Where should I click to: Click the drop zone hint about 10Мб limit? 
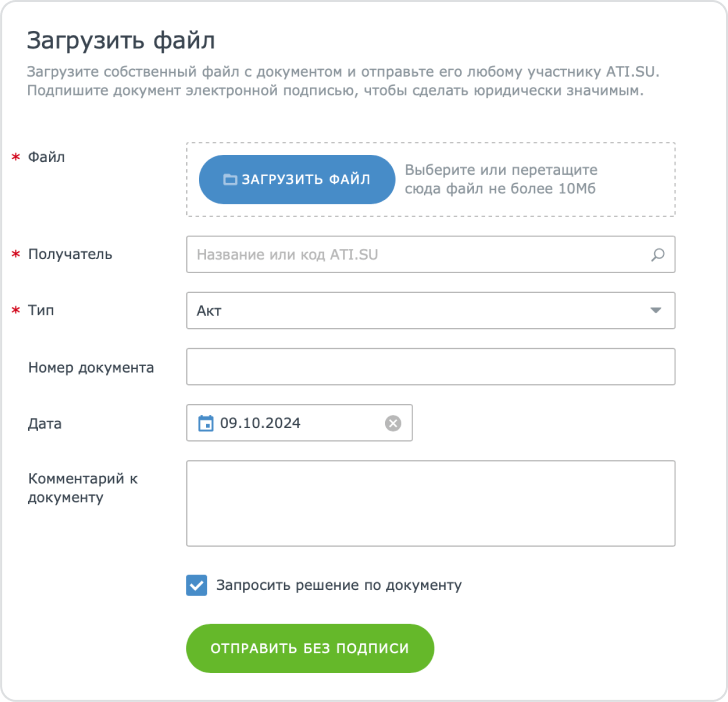click(x=501, y=179)
